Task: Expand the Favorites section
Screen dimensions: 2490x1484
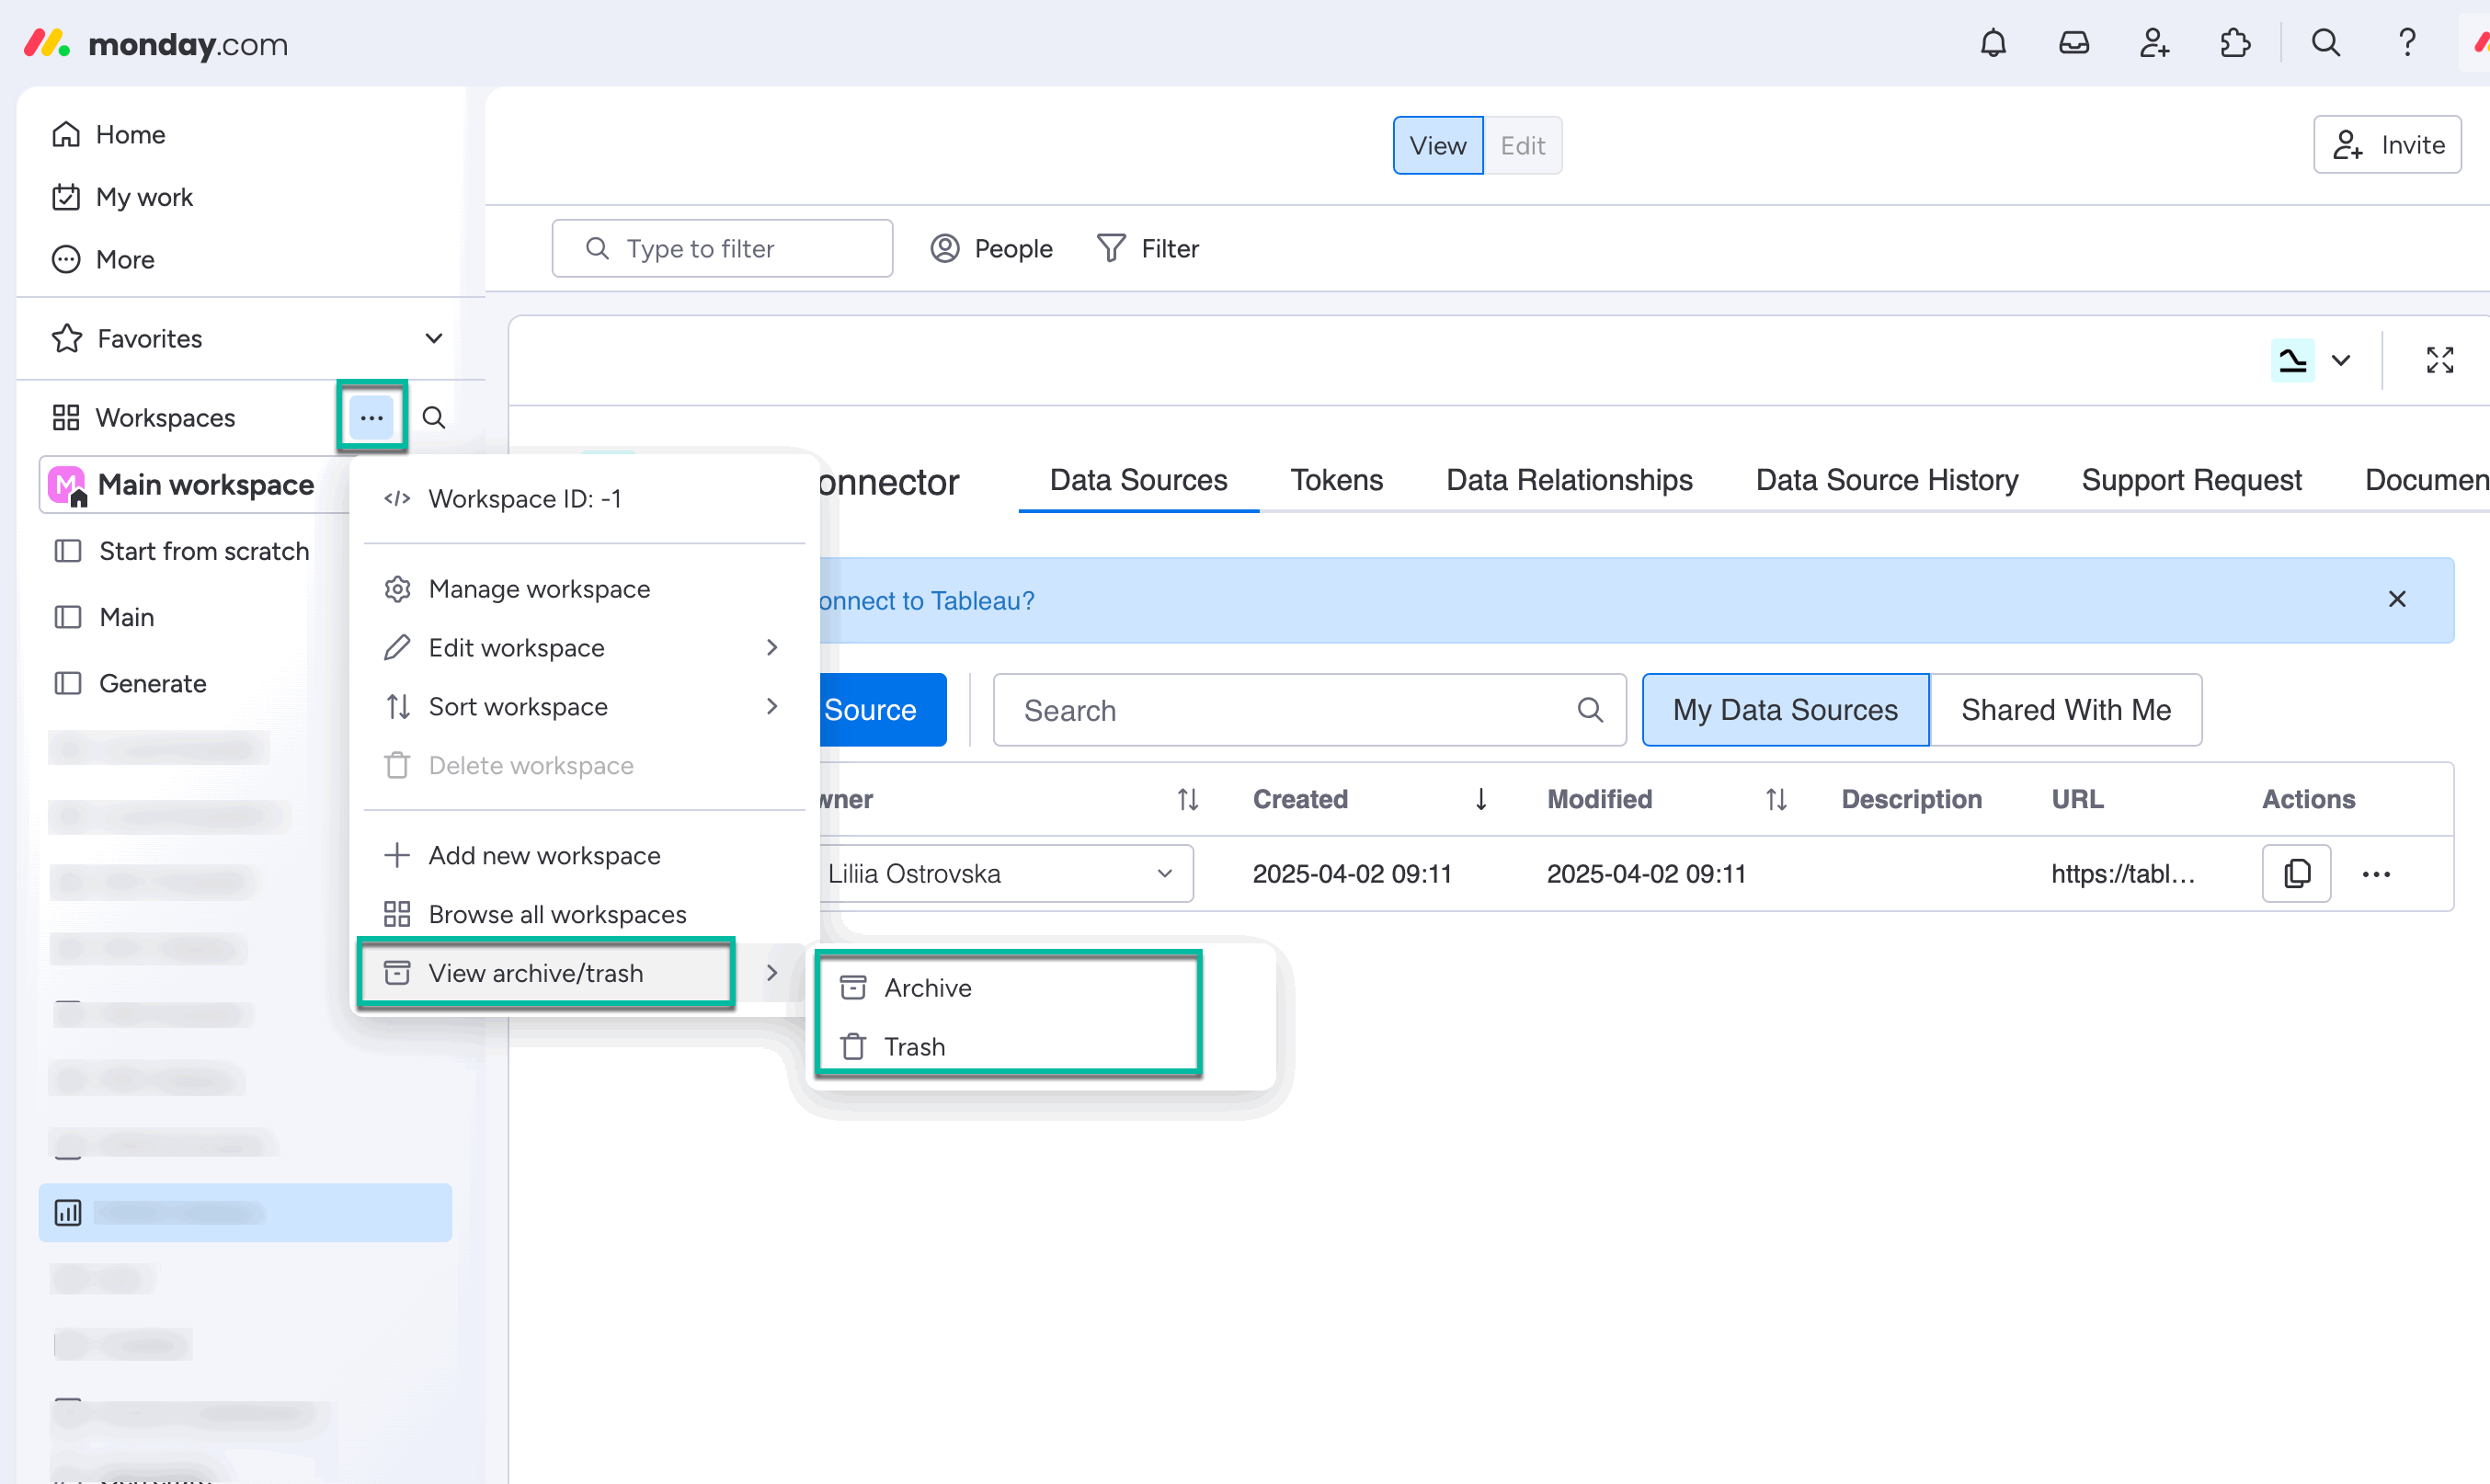Action: (434, 338)
